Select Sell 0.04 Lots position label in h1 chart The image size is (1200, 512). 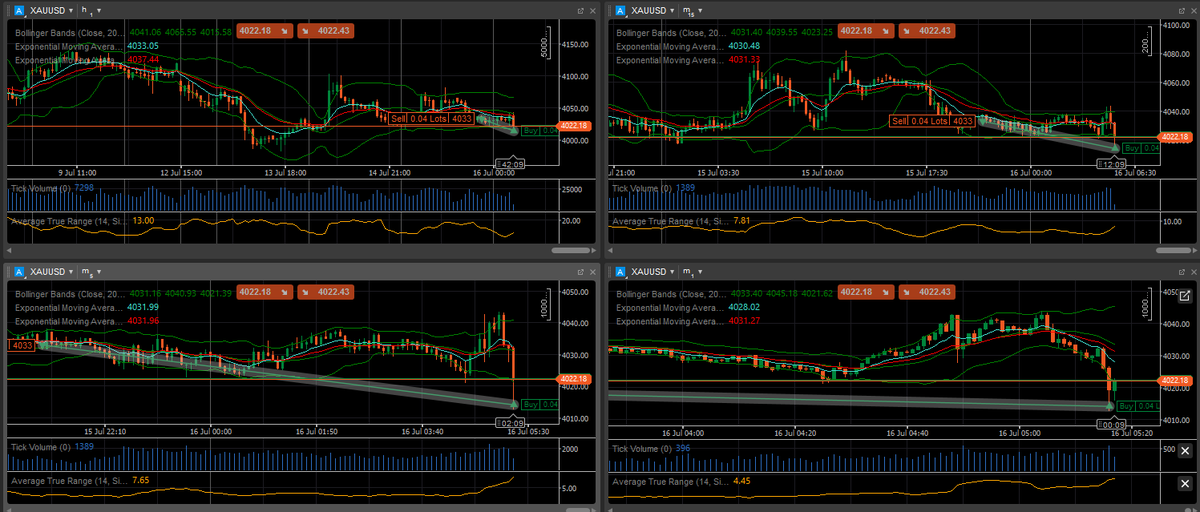[x=432, y=119]
